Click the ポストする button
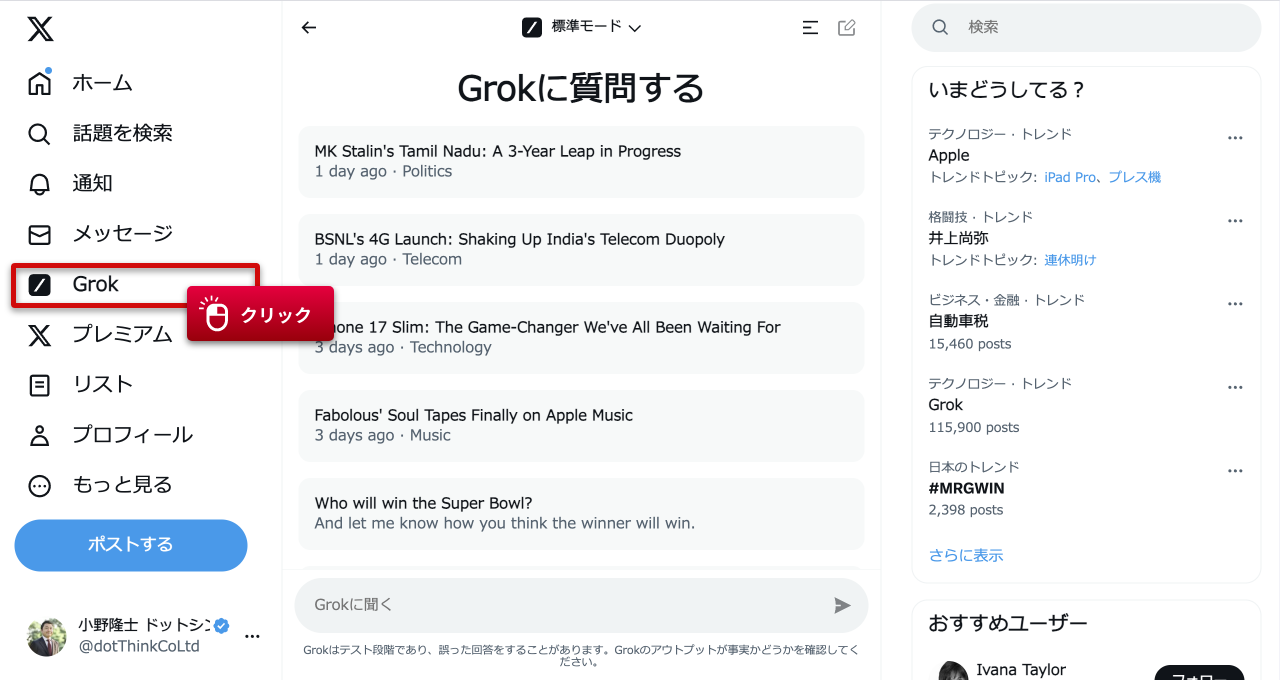This screenshot has height=680, width=1280. pyautogui.click(x=130, y=545)
